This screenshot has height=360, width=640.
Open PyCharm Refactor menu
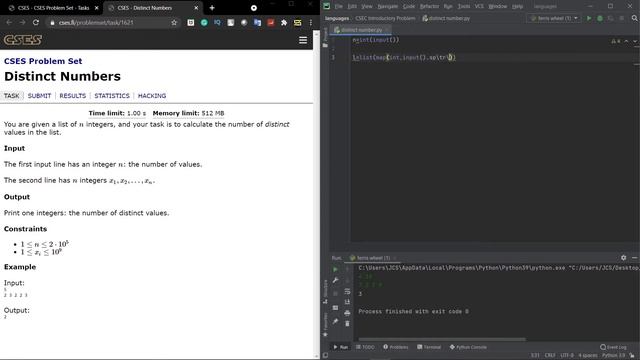tap(429, 6)
